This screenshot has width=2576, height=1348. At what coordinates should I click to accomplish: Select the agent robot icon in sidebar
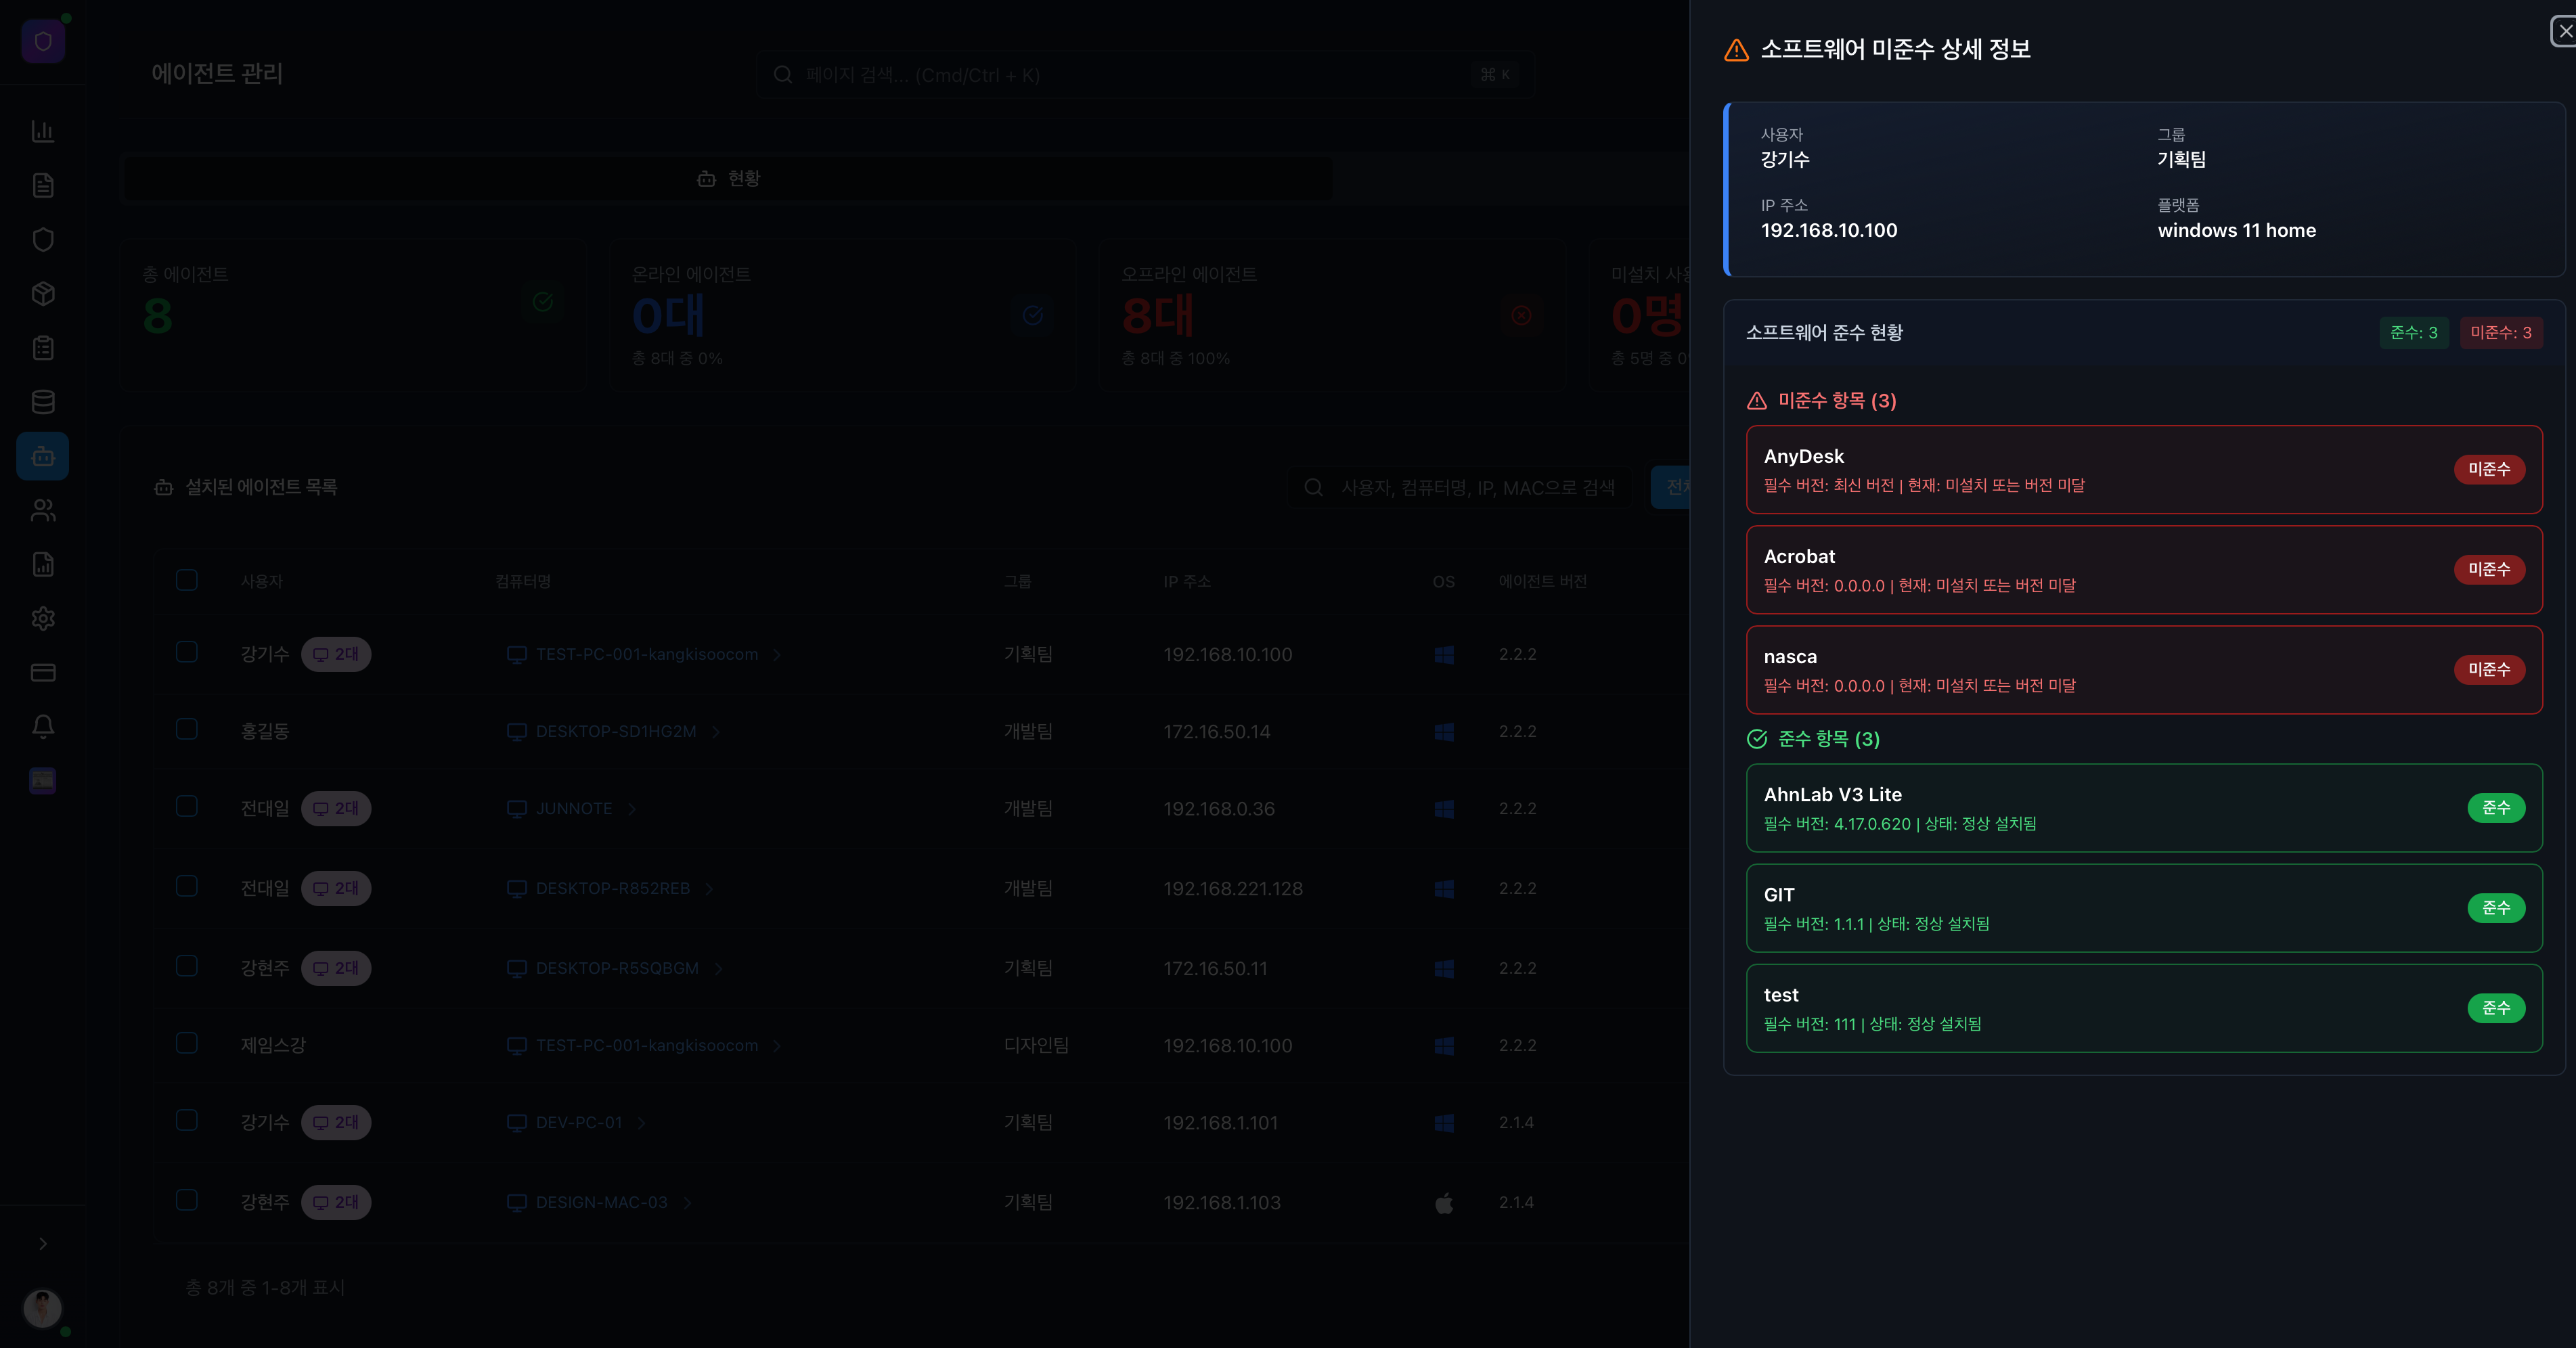pyautogui.click(x=43, y=456)
